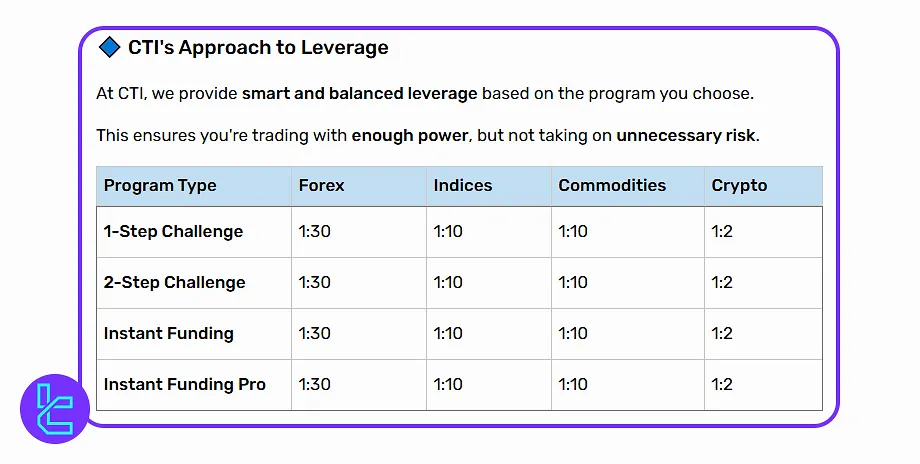Click the 1-Step Challenge row label
The height and width of the screenshot is (464, 920).
coord(173,231)
